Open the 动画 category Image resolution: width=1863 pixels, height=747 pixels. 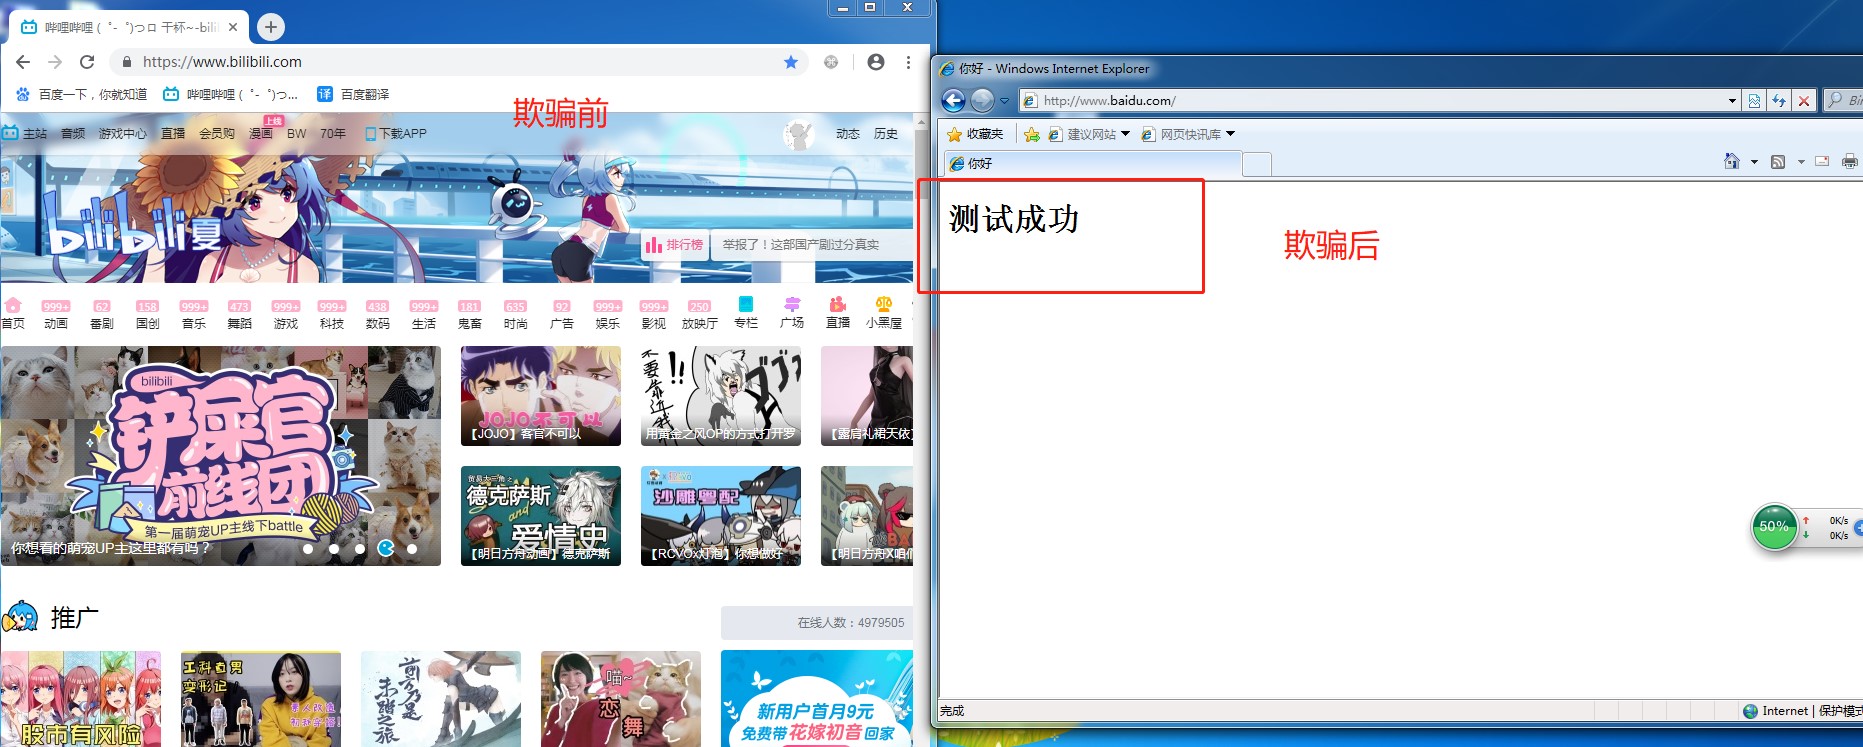[56, 315]
